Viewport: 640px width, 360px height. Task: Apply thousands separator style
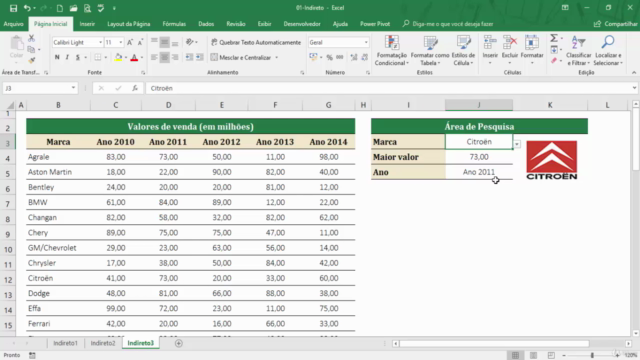[x=340, y=58]
